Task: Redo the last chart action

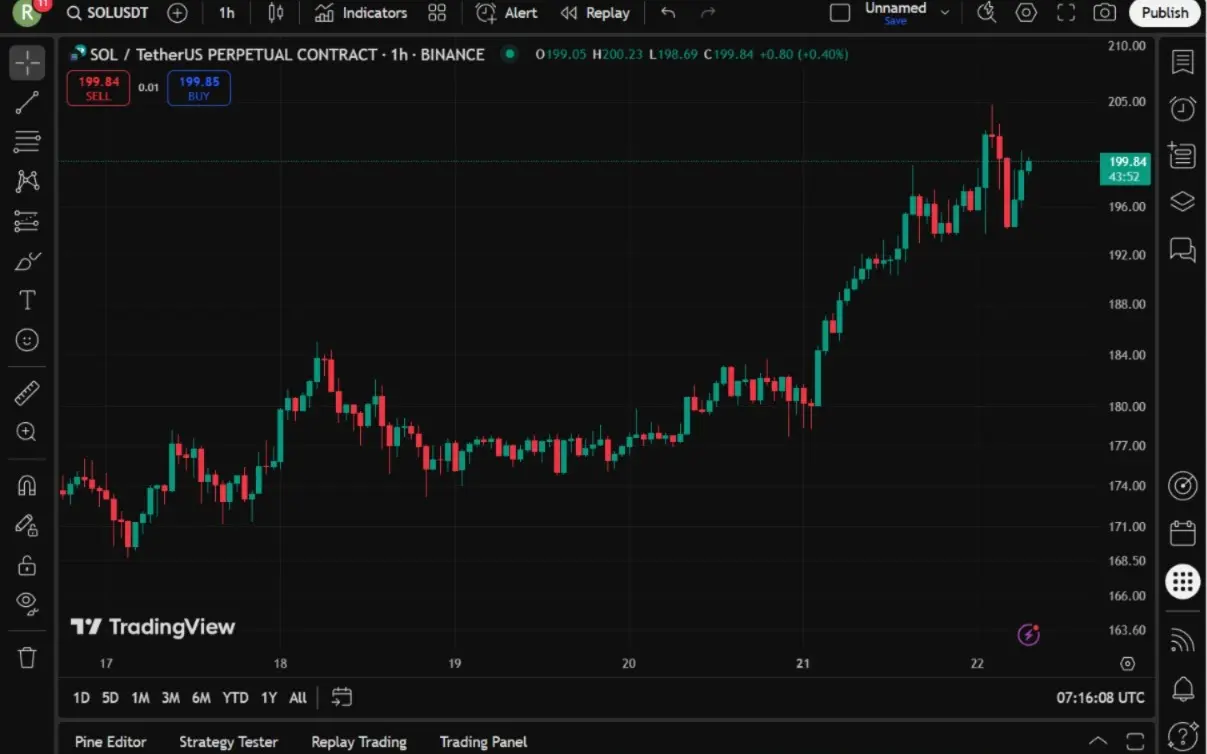Action: [708, 13]
